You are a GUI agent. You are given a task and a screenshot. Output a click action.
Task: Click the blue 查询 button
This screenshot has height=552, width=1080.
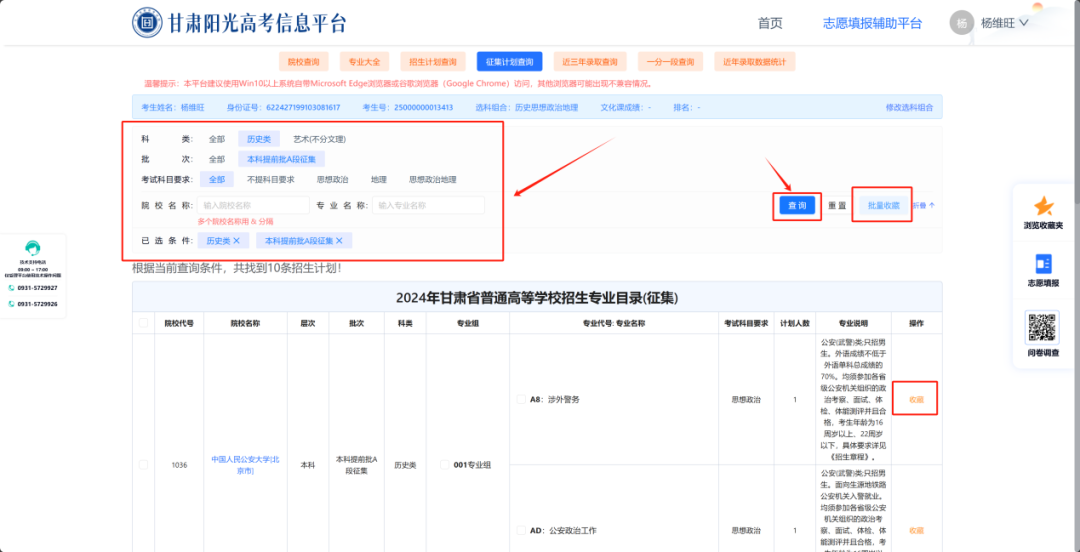click(797, 205)
